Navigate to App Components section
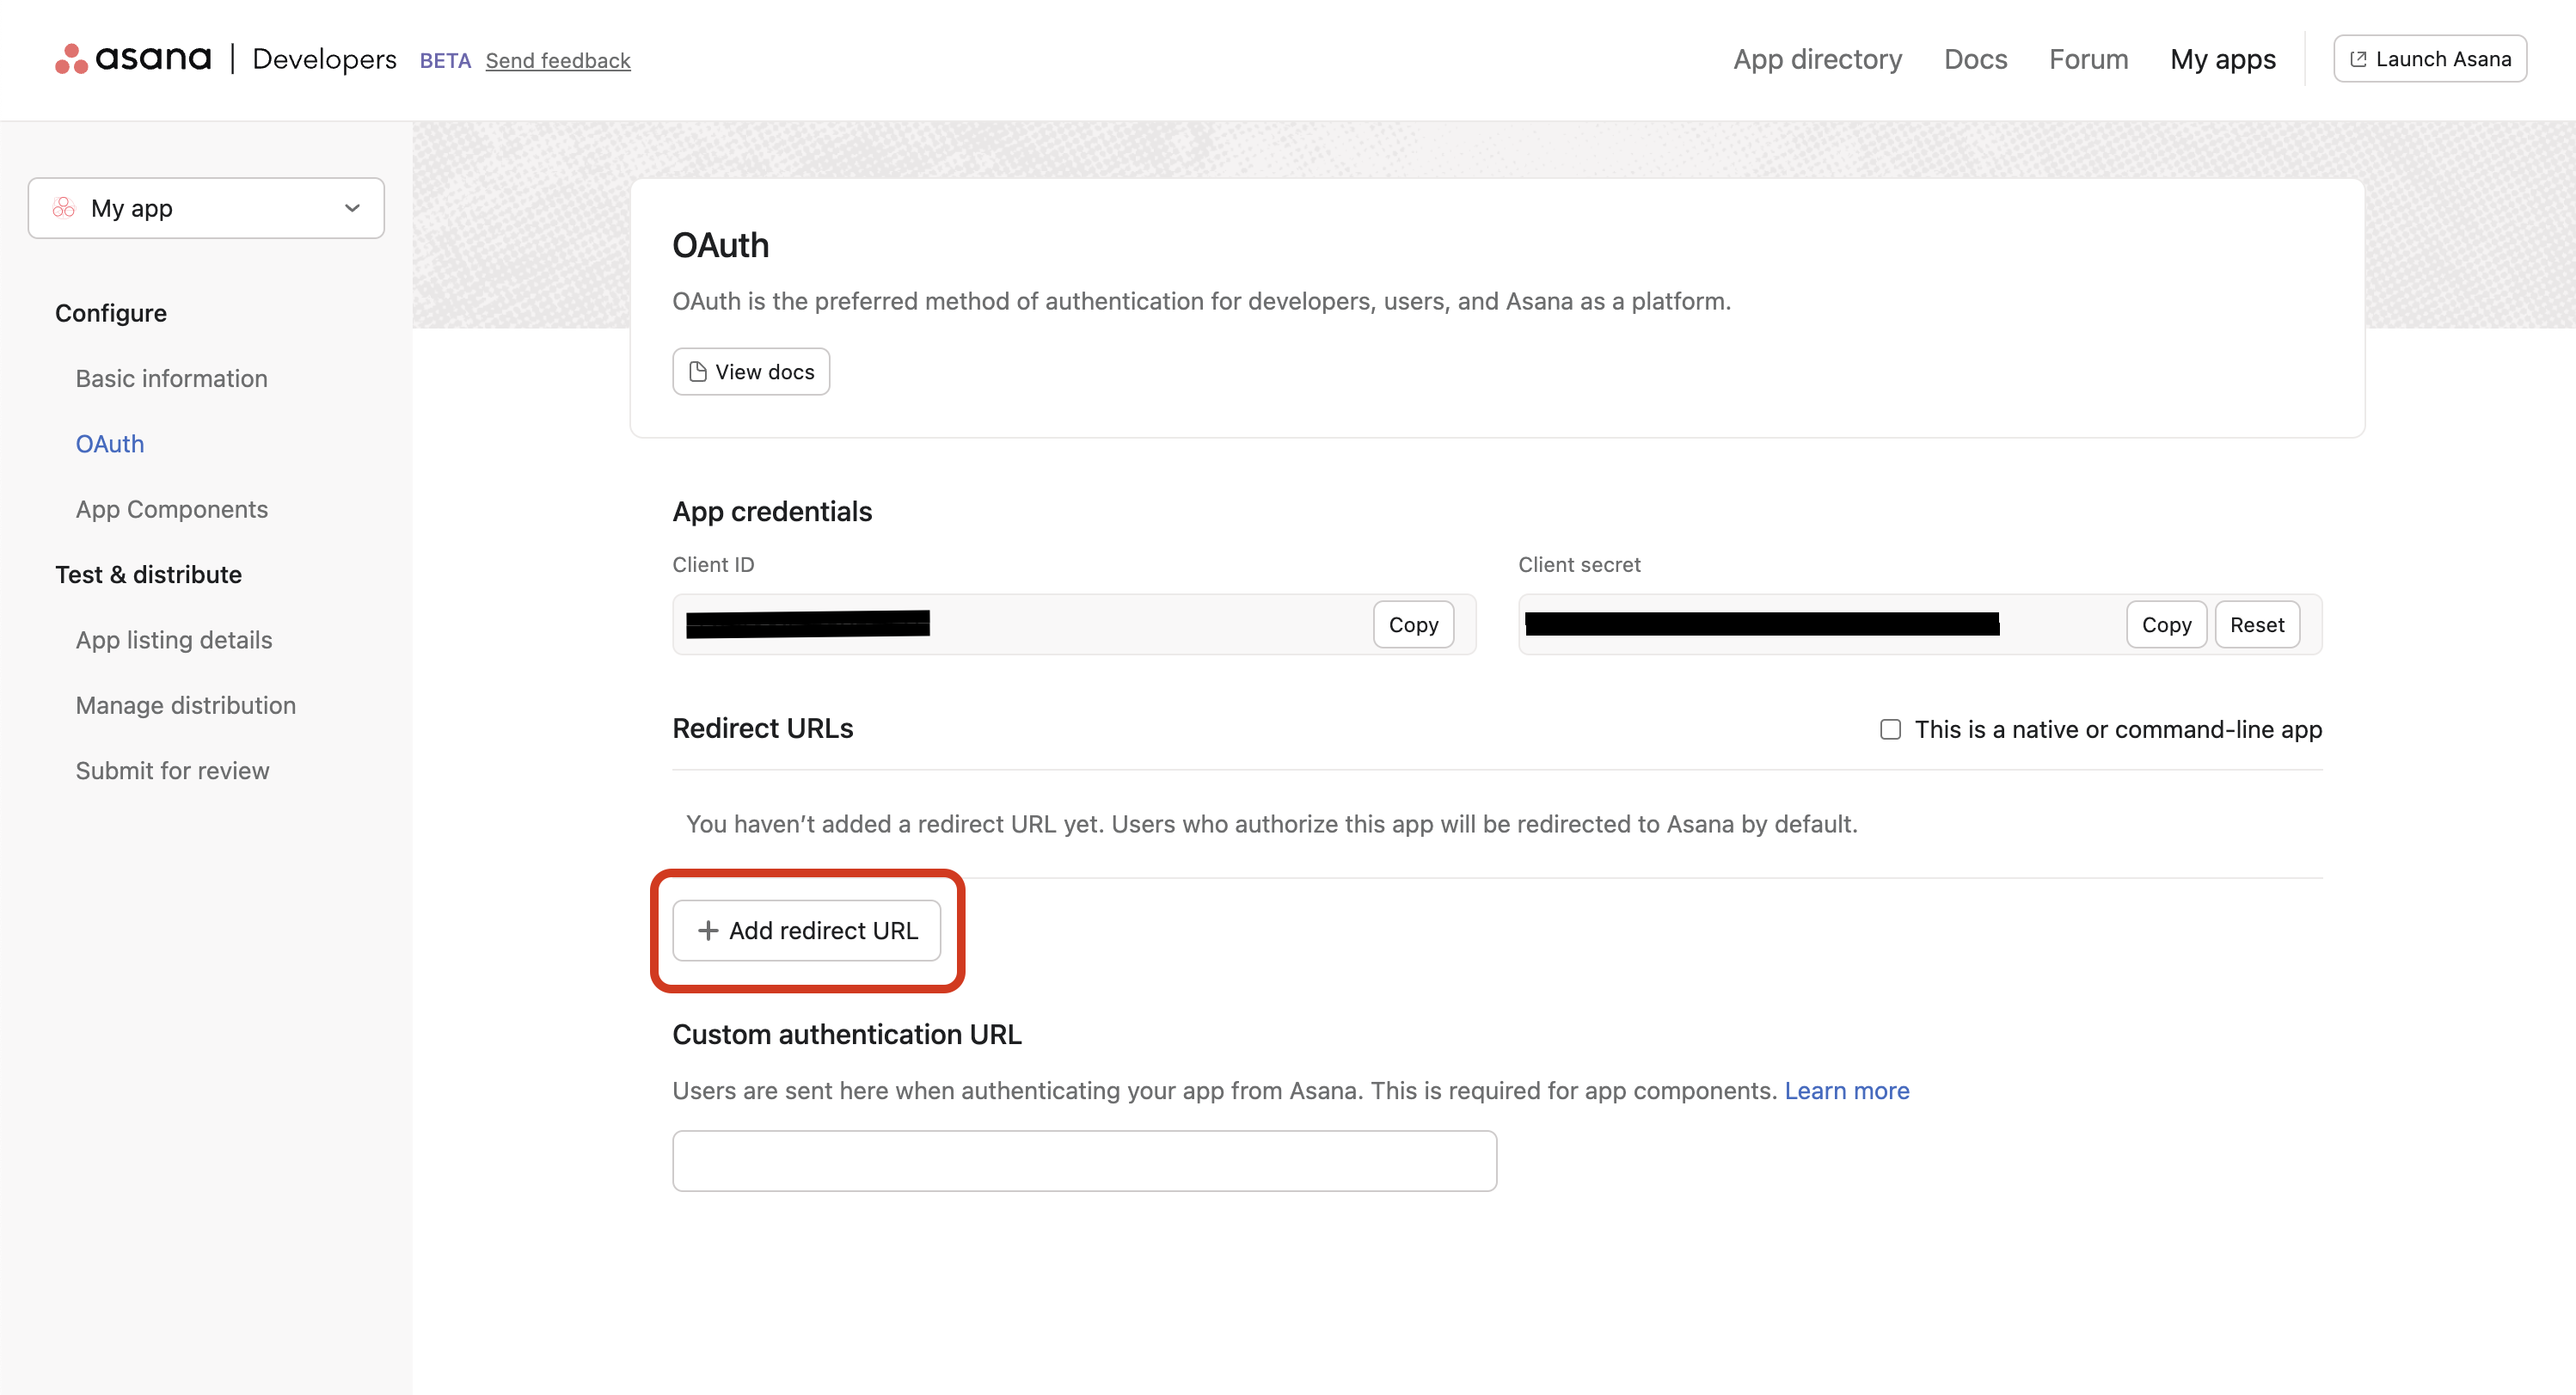Image resolution: width=2576 pixels, height=1395 pixels. pyautogui.click(x=171, y=510)
